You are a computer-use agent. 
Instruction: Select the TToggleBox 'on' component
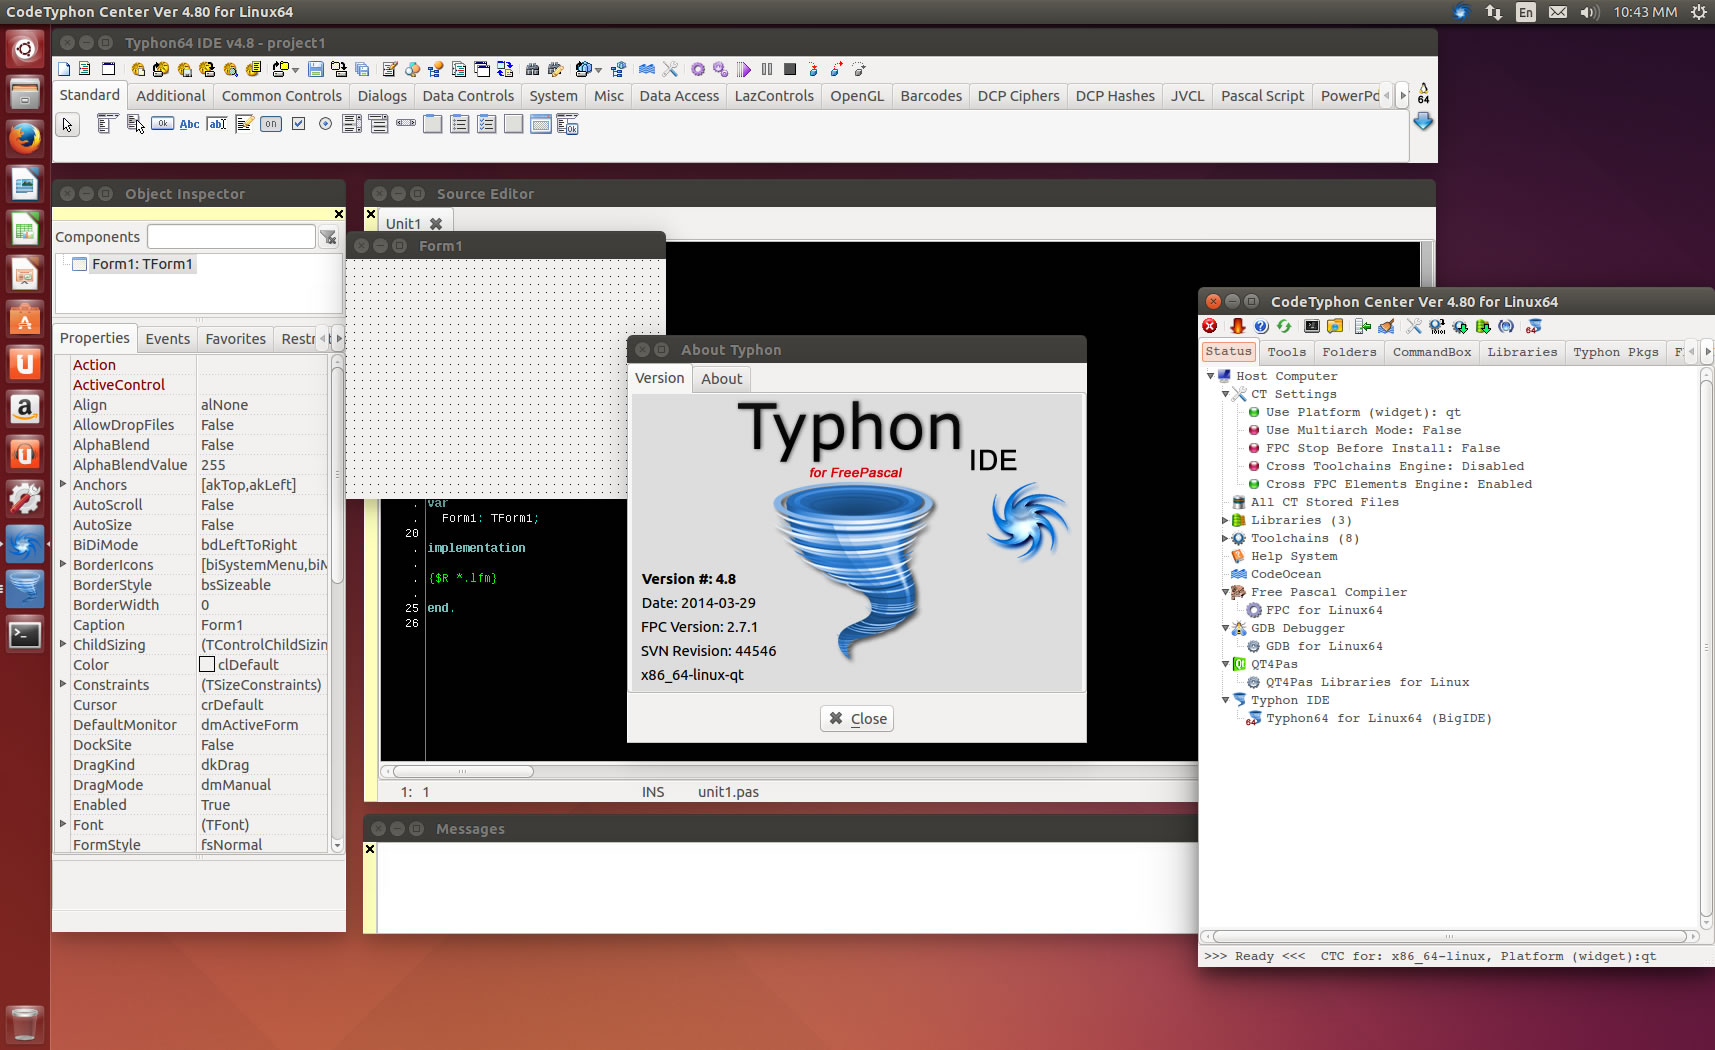[271, 124]
